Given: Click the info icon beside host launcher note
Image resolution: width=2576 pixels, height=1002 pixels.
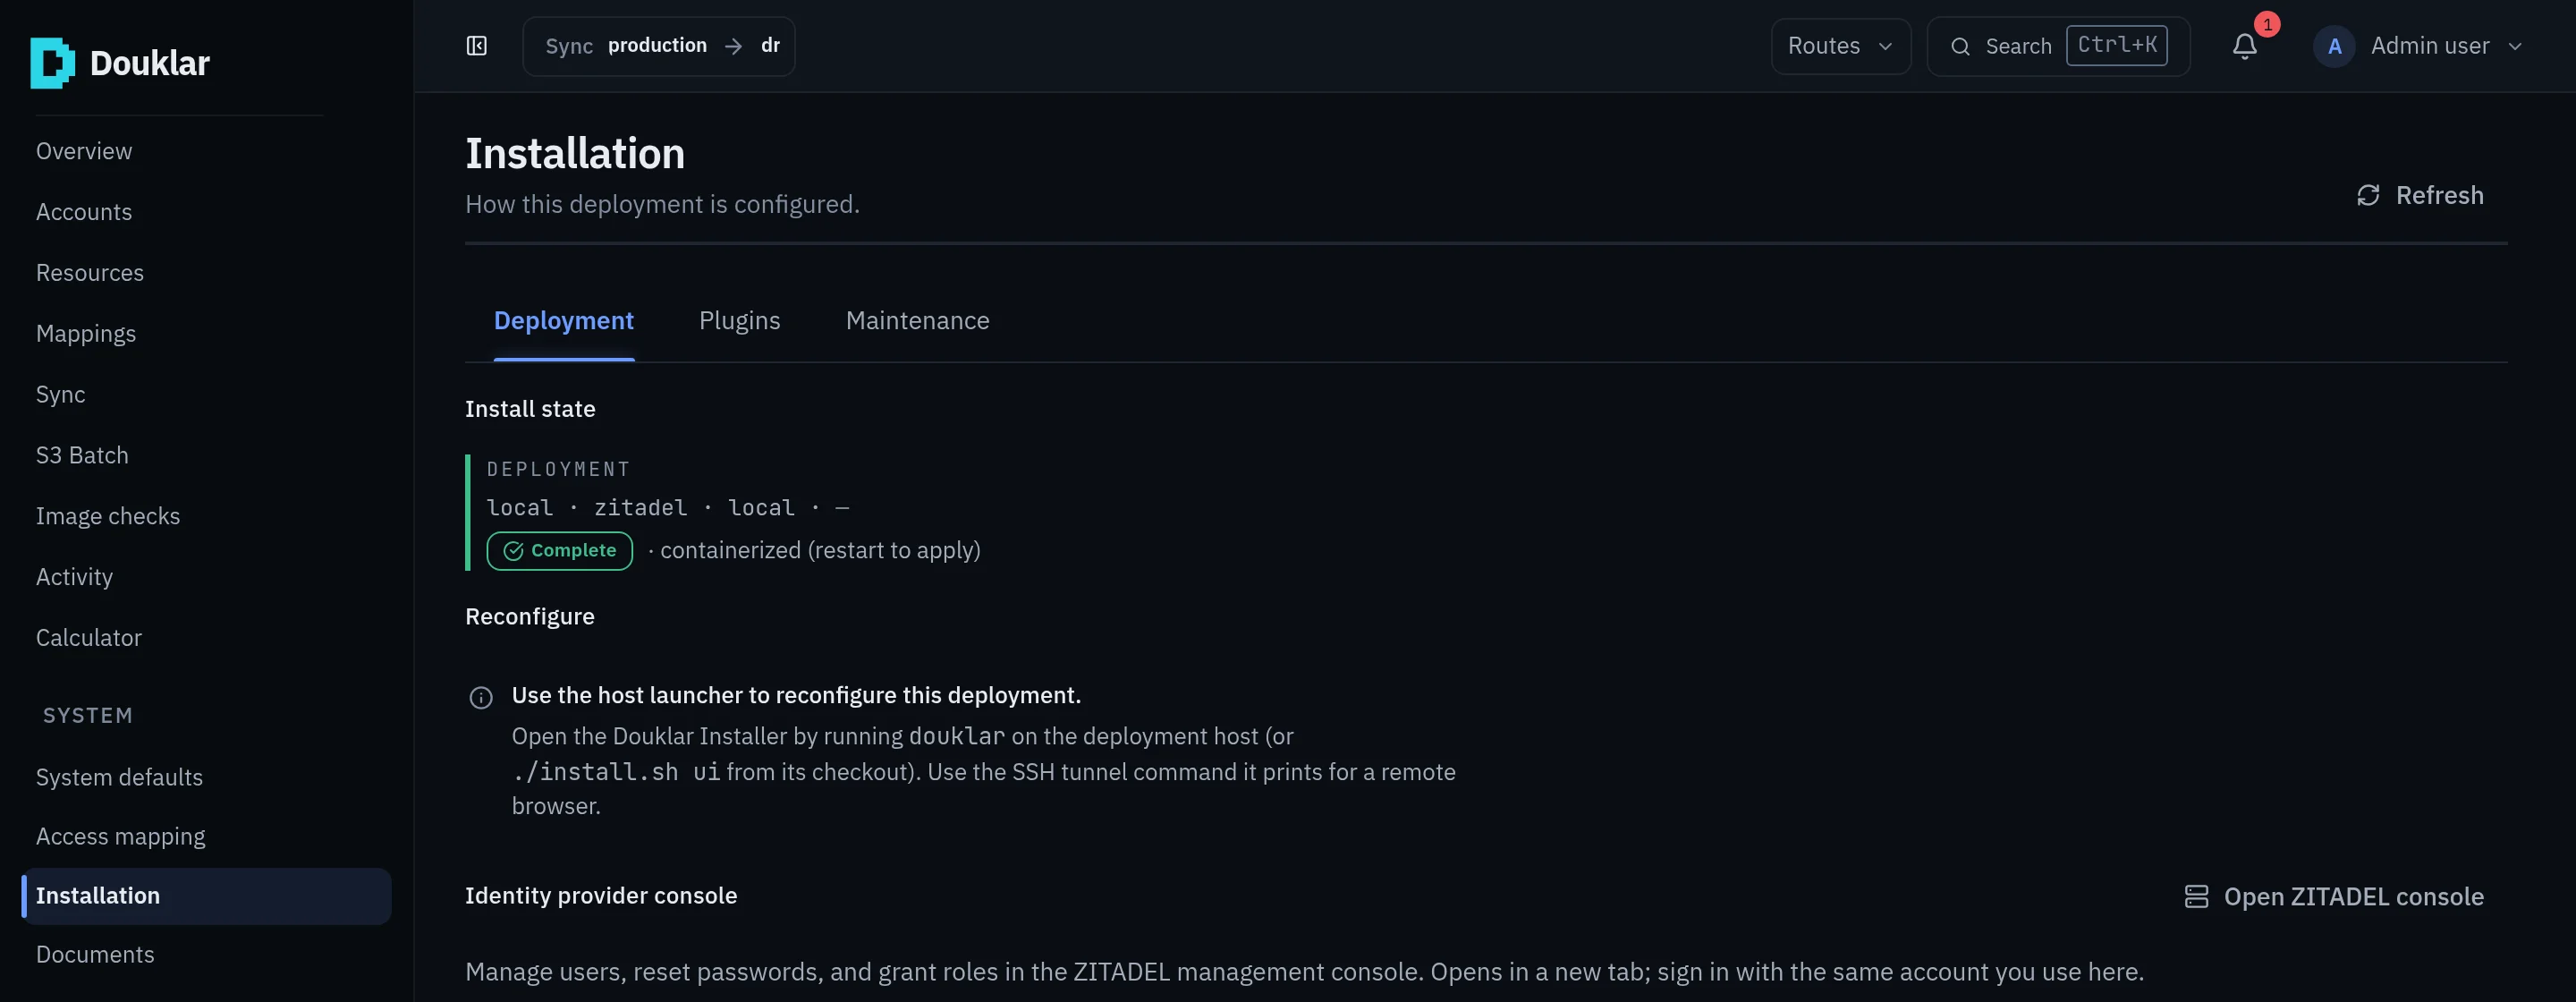Looking at the screenshot, I should (x=481, y=697).
